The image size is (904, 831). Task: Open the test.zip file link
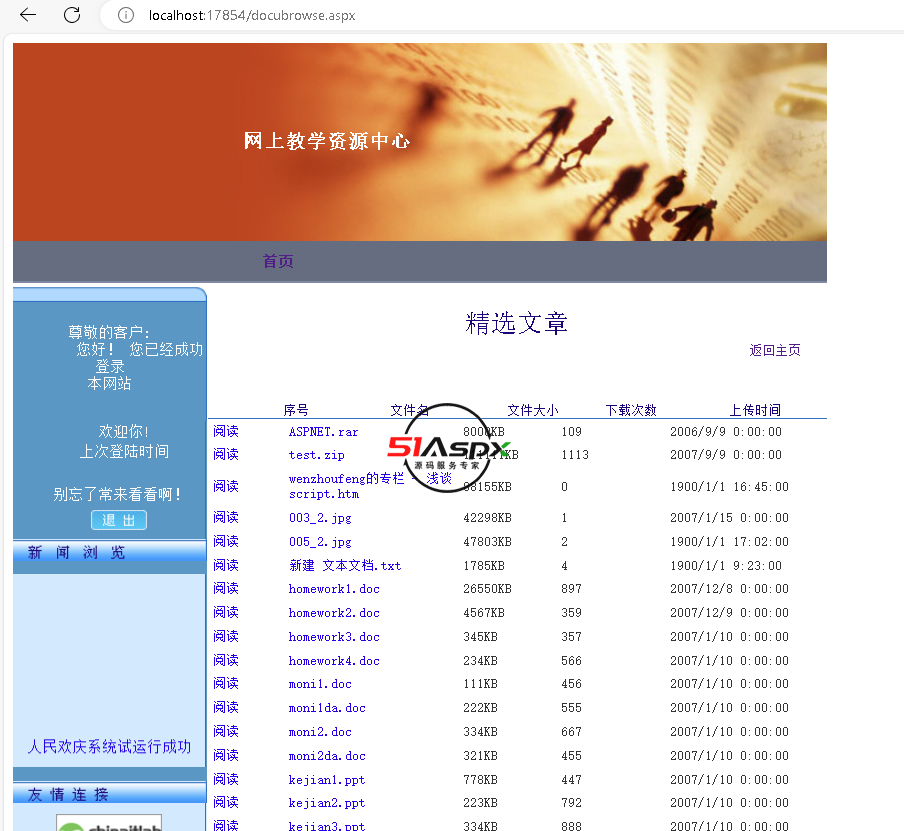(x=317, y=455)
